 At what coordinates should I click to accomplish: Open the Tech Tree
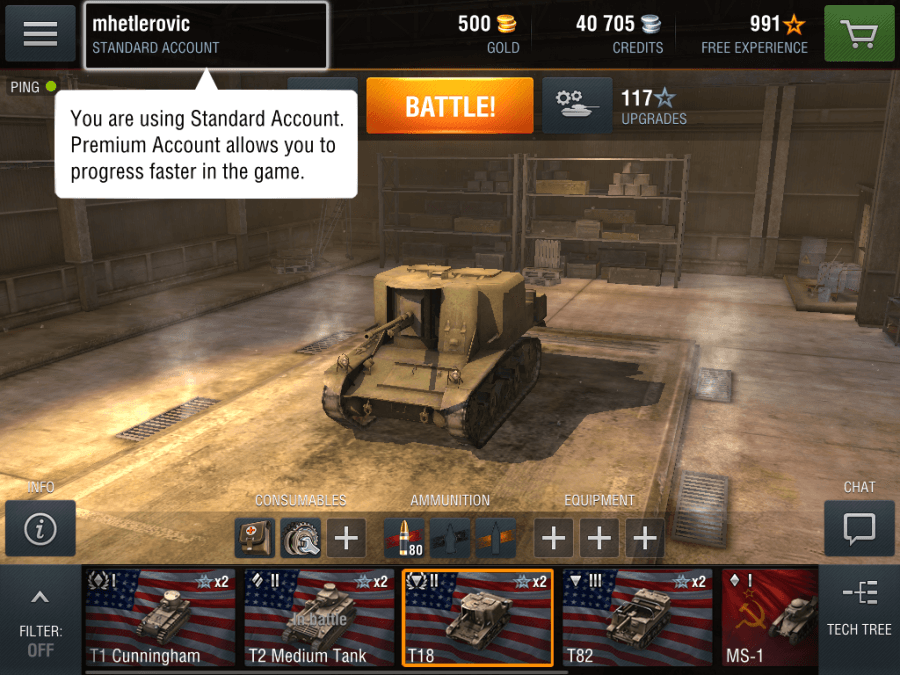859,610
